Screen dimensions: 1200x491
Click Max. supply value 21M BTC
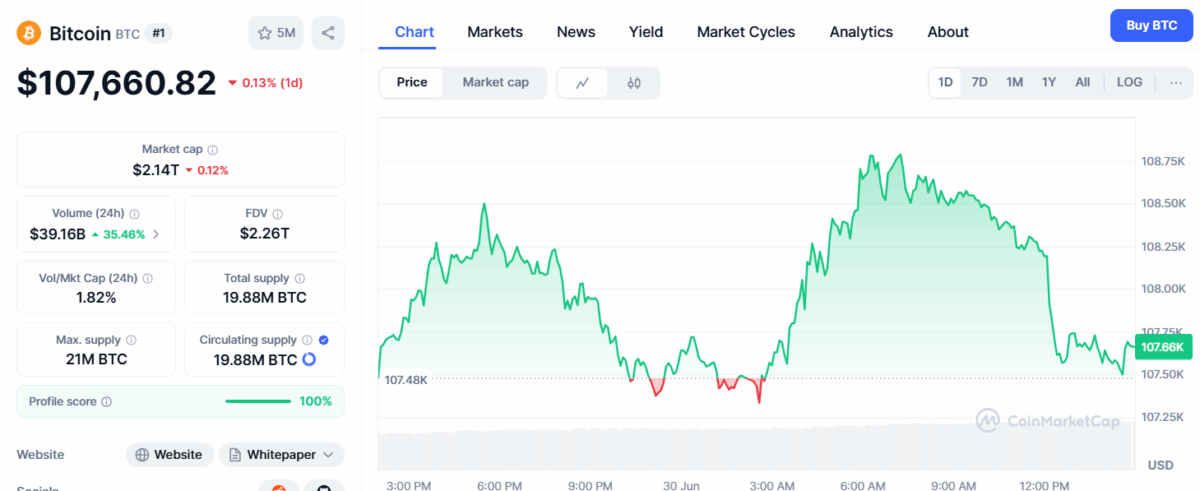96,359
